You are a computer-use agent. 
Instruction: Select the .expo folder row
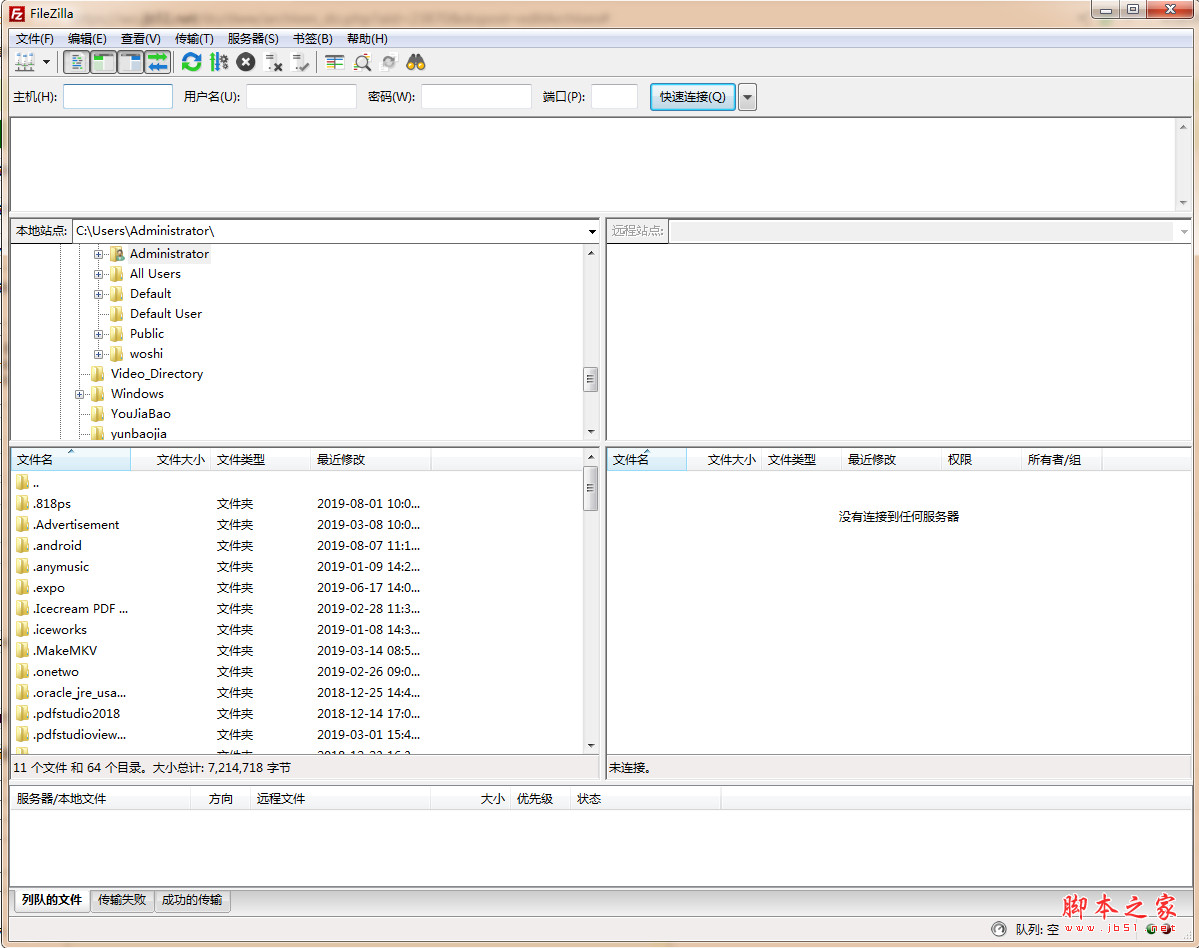coord(298,588)
